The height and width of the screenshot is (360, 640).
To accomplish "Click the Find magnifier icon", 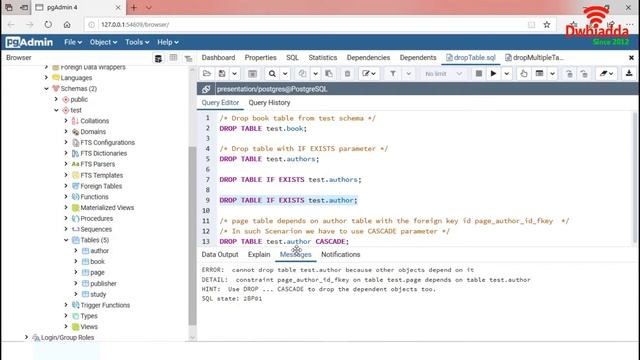I will pos(272,73).
